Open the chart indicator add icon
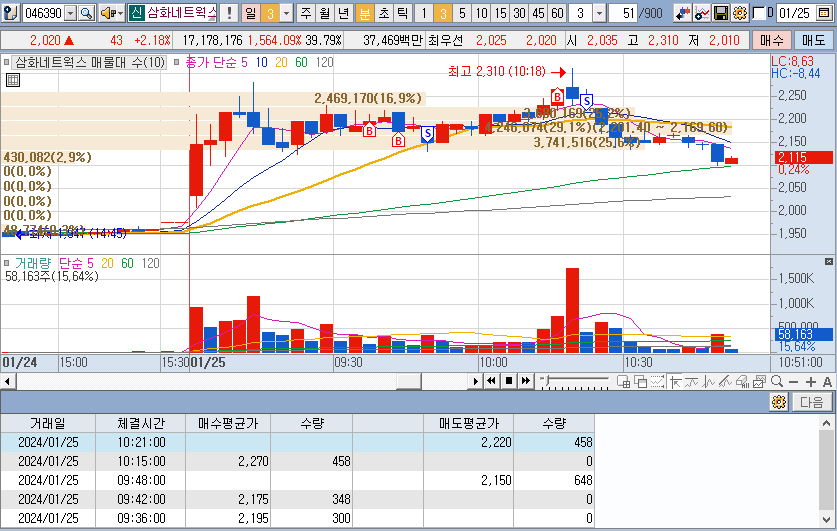The height and width of the screenshot is (531, 837). (701, 13)
